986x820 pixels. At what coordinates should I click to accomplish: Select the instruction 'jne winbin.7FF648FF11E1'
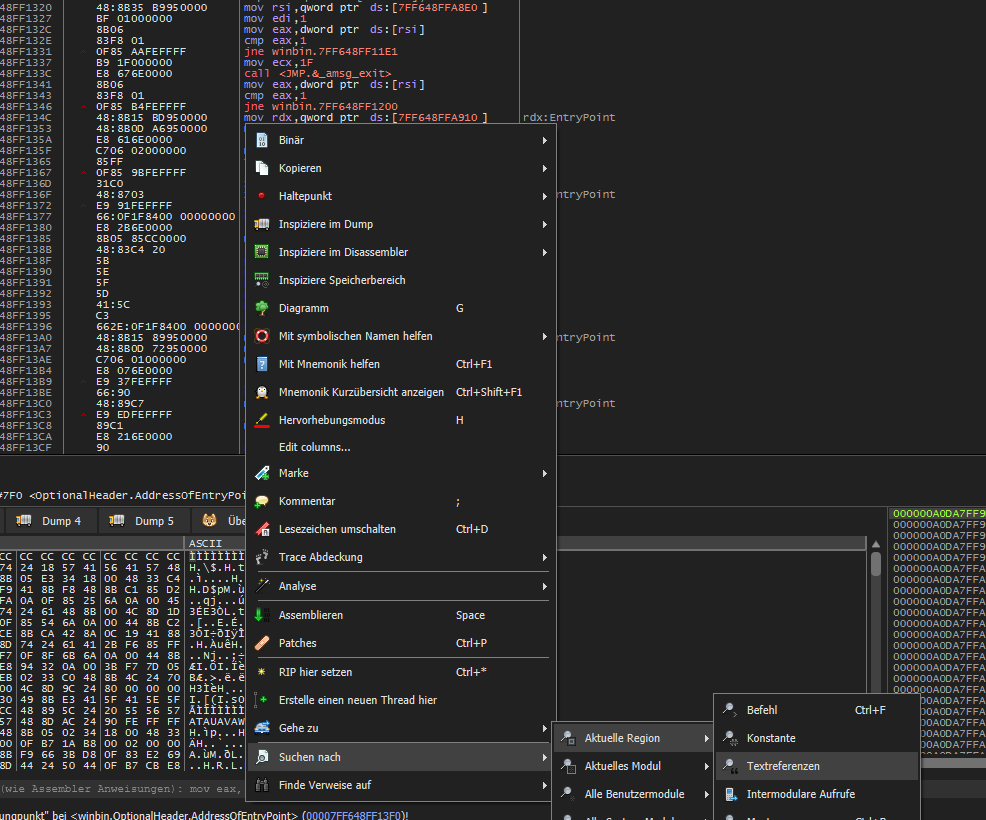point(321,52)
